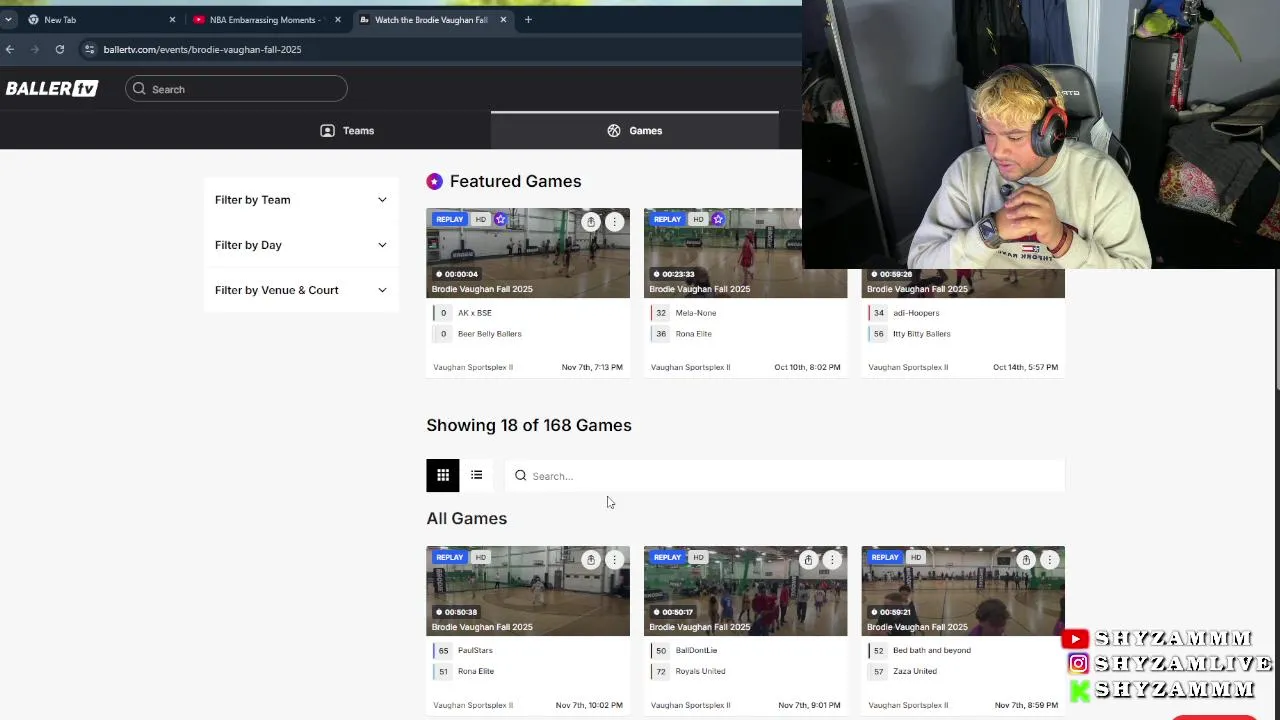Viewport: 1280px width, 720px height.
Task: Reload the ballertv page
Action: point(60,49)
